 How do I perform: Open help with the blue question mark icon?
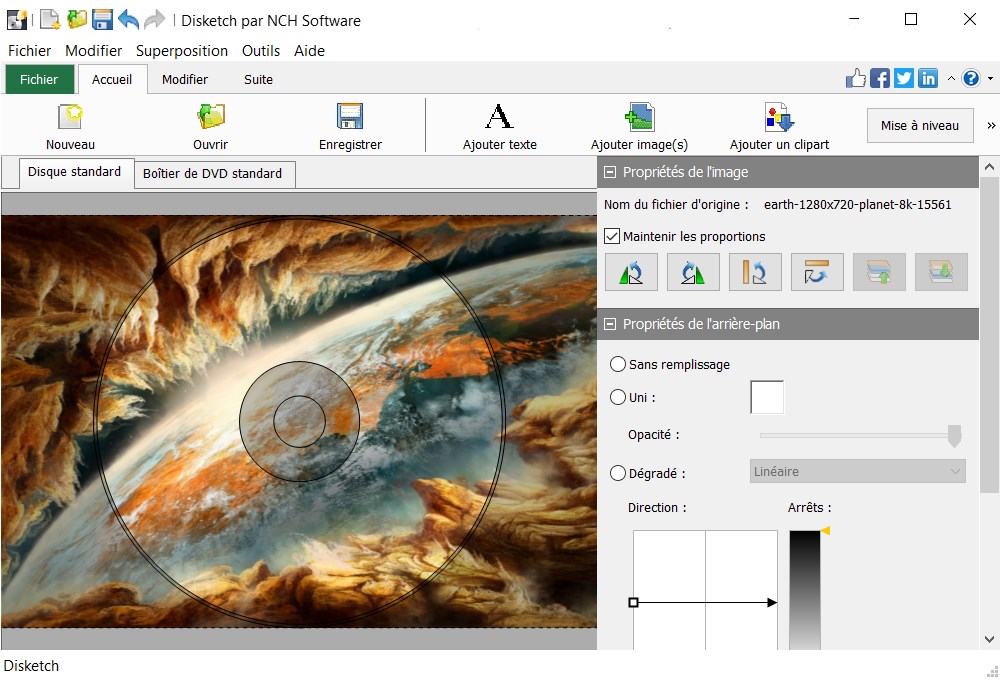971,78
